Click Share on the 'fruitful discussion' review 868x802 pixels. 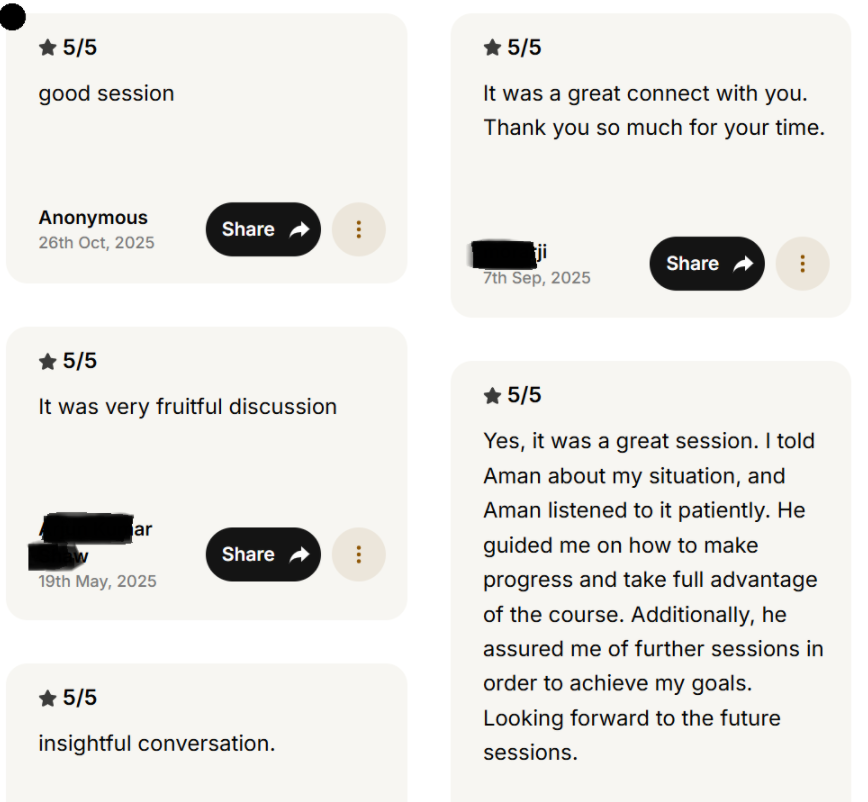click(263, 554)
